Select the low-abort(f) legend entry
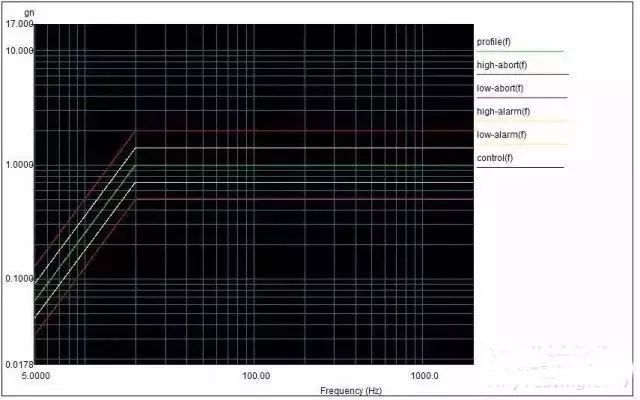Image resolution: width=640 pixels, height=400 pixels. (500, 88)
